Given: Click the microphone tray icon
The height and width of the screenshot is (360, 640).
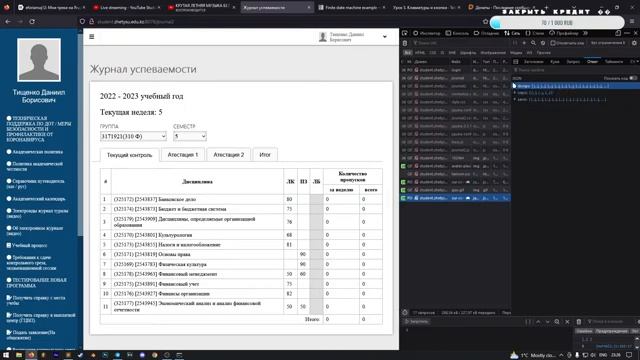Looking at the screenshot, I should tap(577, 355).
